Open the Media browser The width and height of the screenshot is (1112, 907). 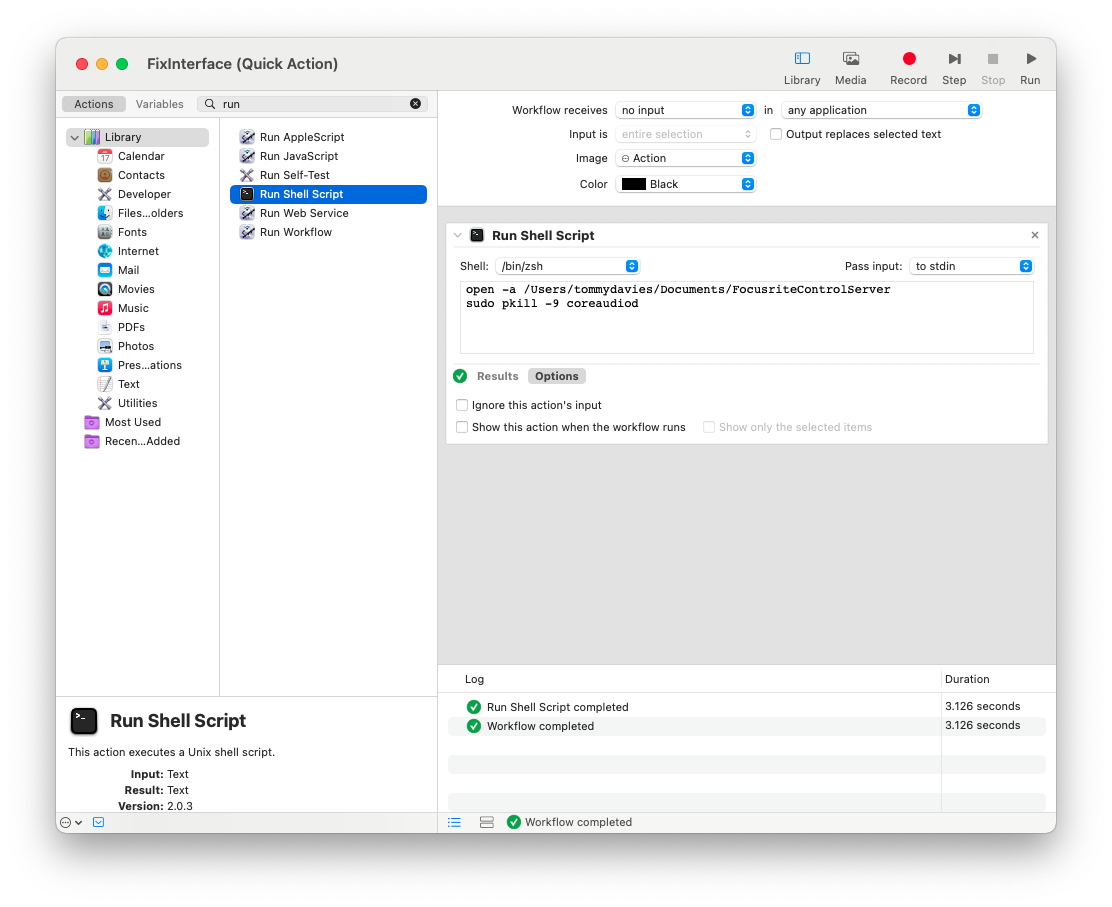[850, 68]
